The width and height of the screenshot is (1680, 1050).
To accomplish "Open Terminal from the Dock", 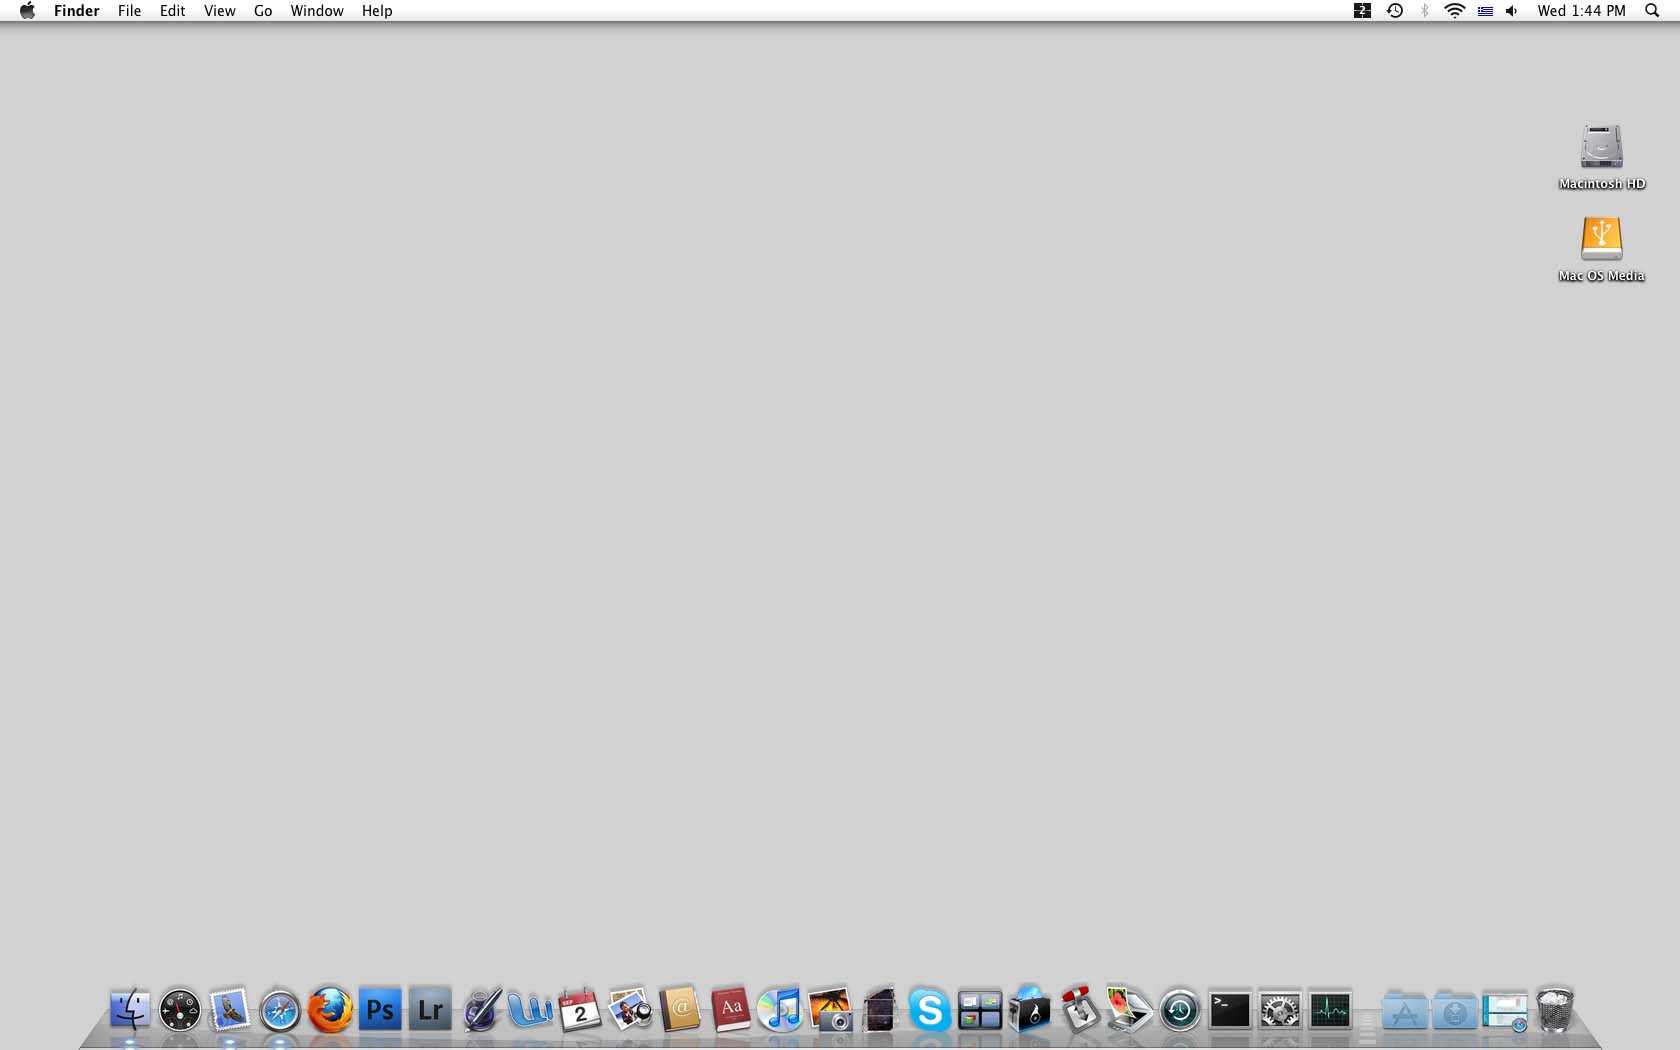I will pos(1230,1010).
